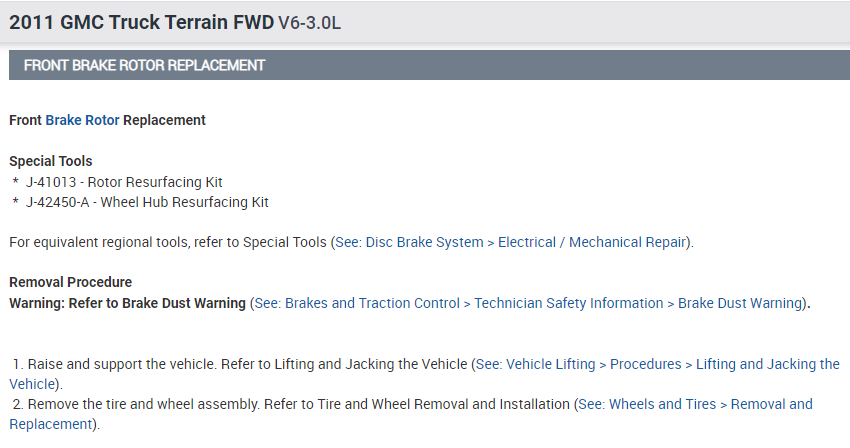The image size is (850, 448).
Task: Click the word 'Replacement' in the bold page heading
Action: click(x=164, y=120)
